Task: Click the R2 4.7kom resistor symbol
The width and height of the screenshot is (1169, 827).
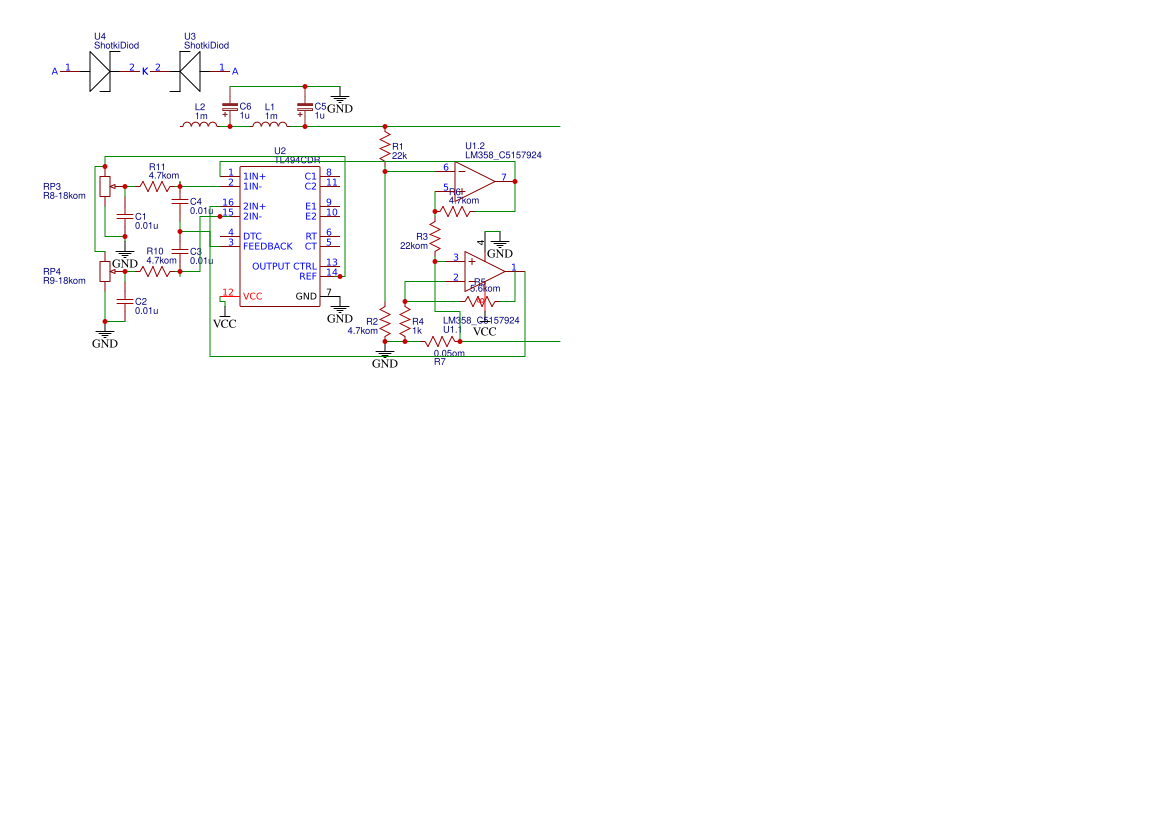Action: pos(385,321)
